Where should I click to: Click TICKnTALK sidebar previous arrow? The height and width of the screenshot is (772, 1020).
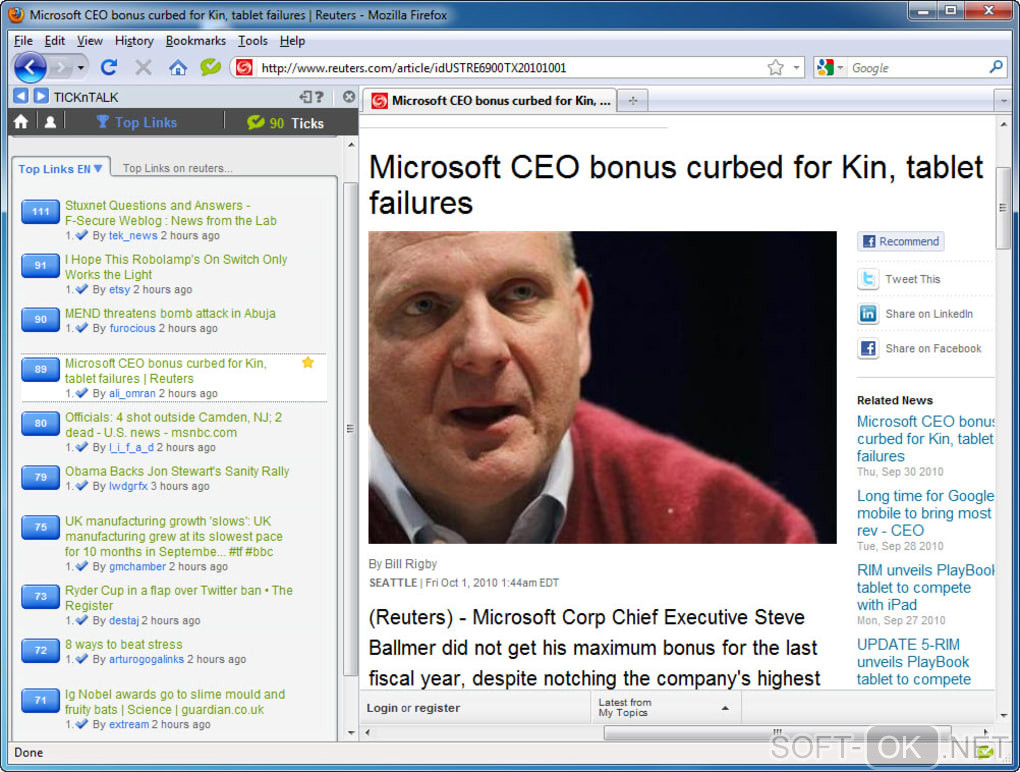[21, 96]
